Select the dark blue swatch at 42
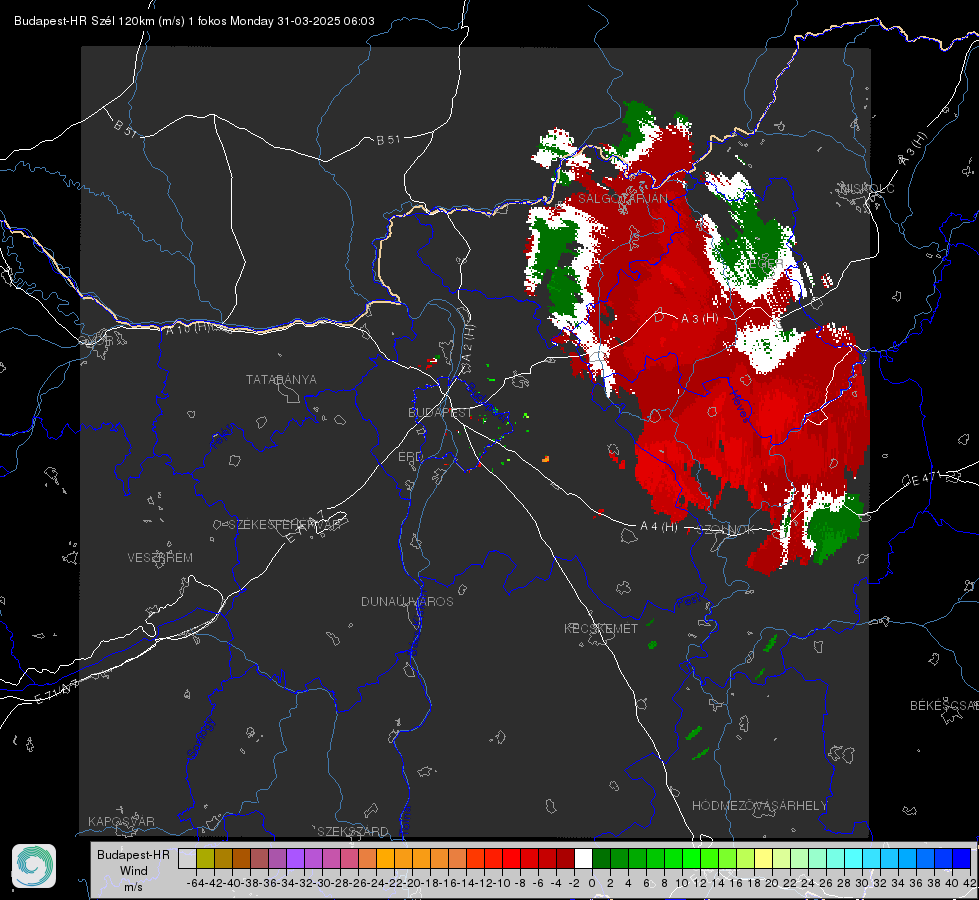Image resolution: width=979 pixels, height=900 pixels. point(962,859)
